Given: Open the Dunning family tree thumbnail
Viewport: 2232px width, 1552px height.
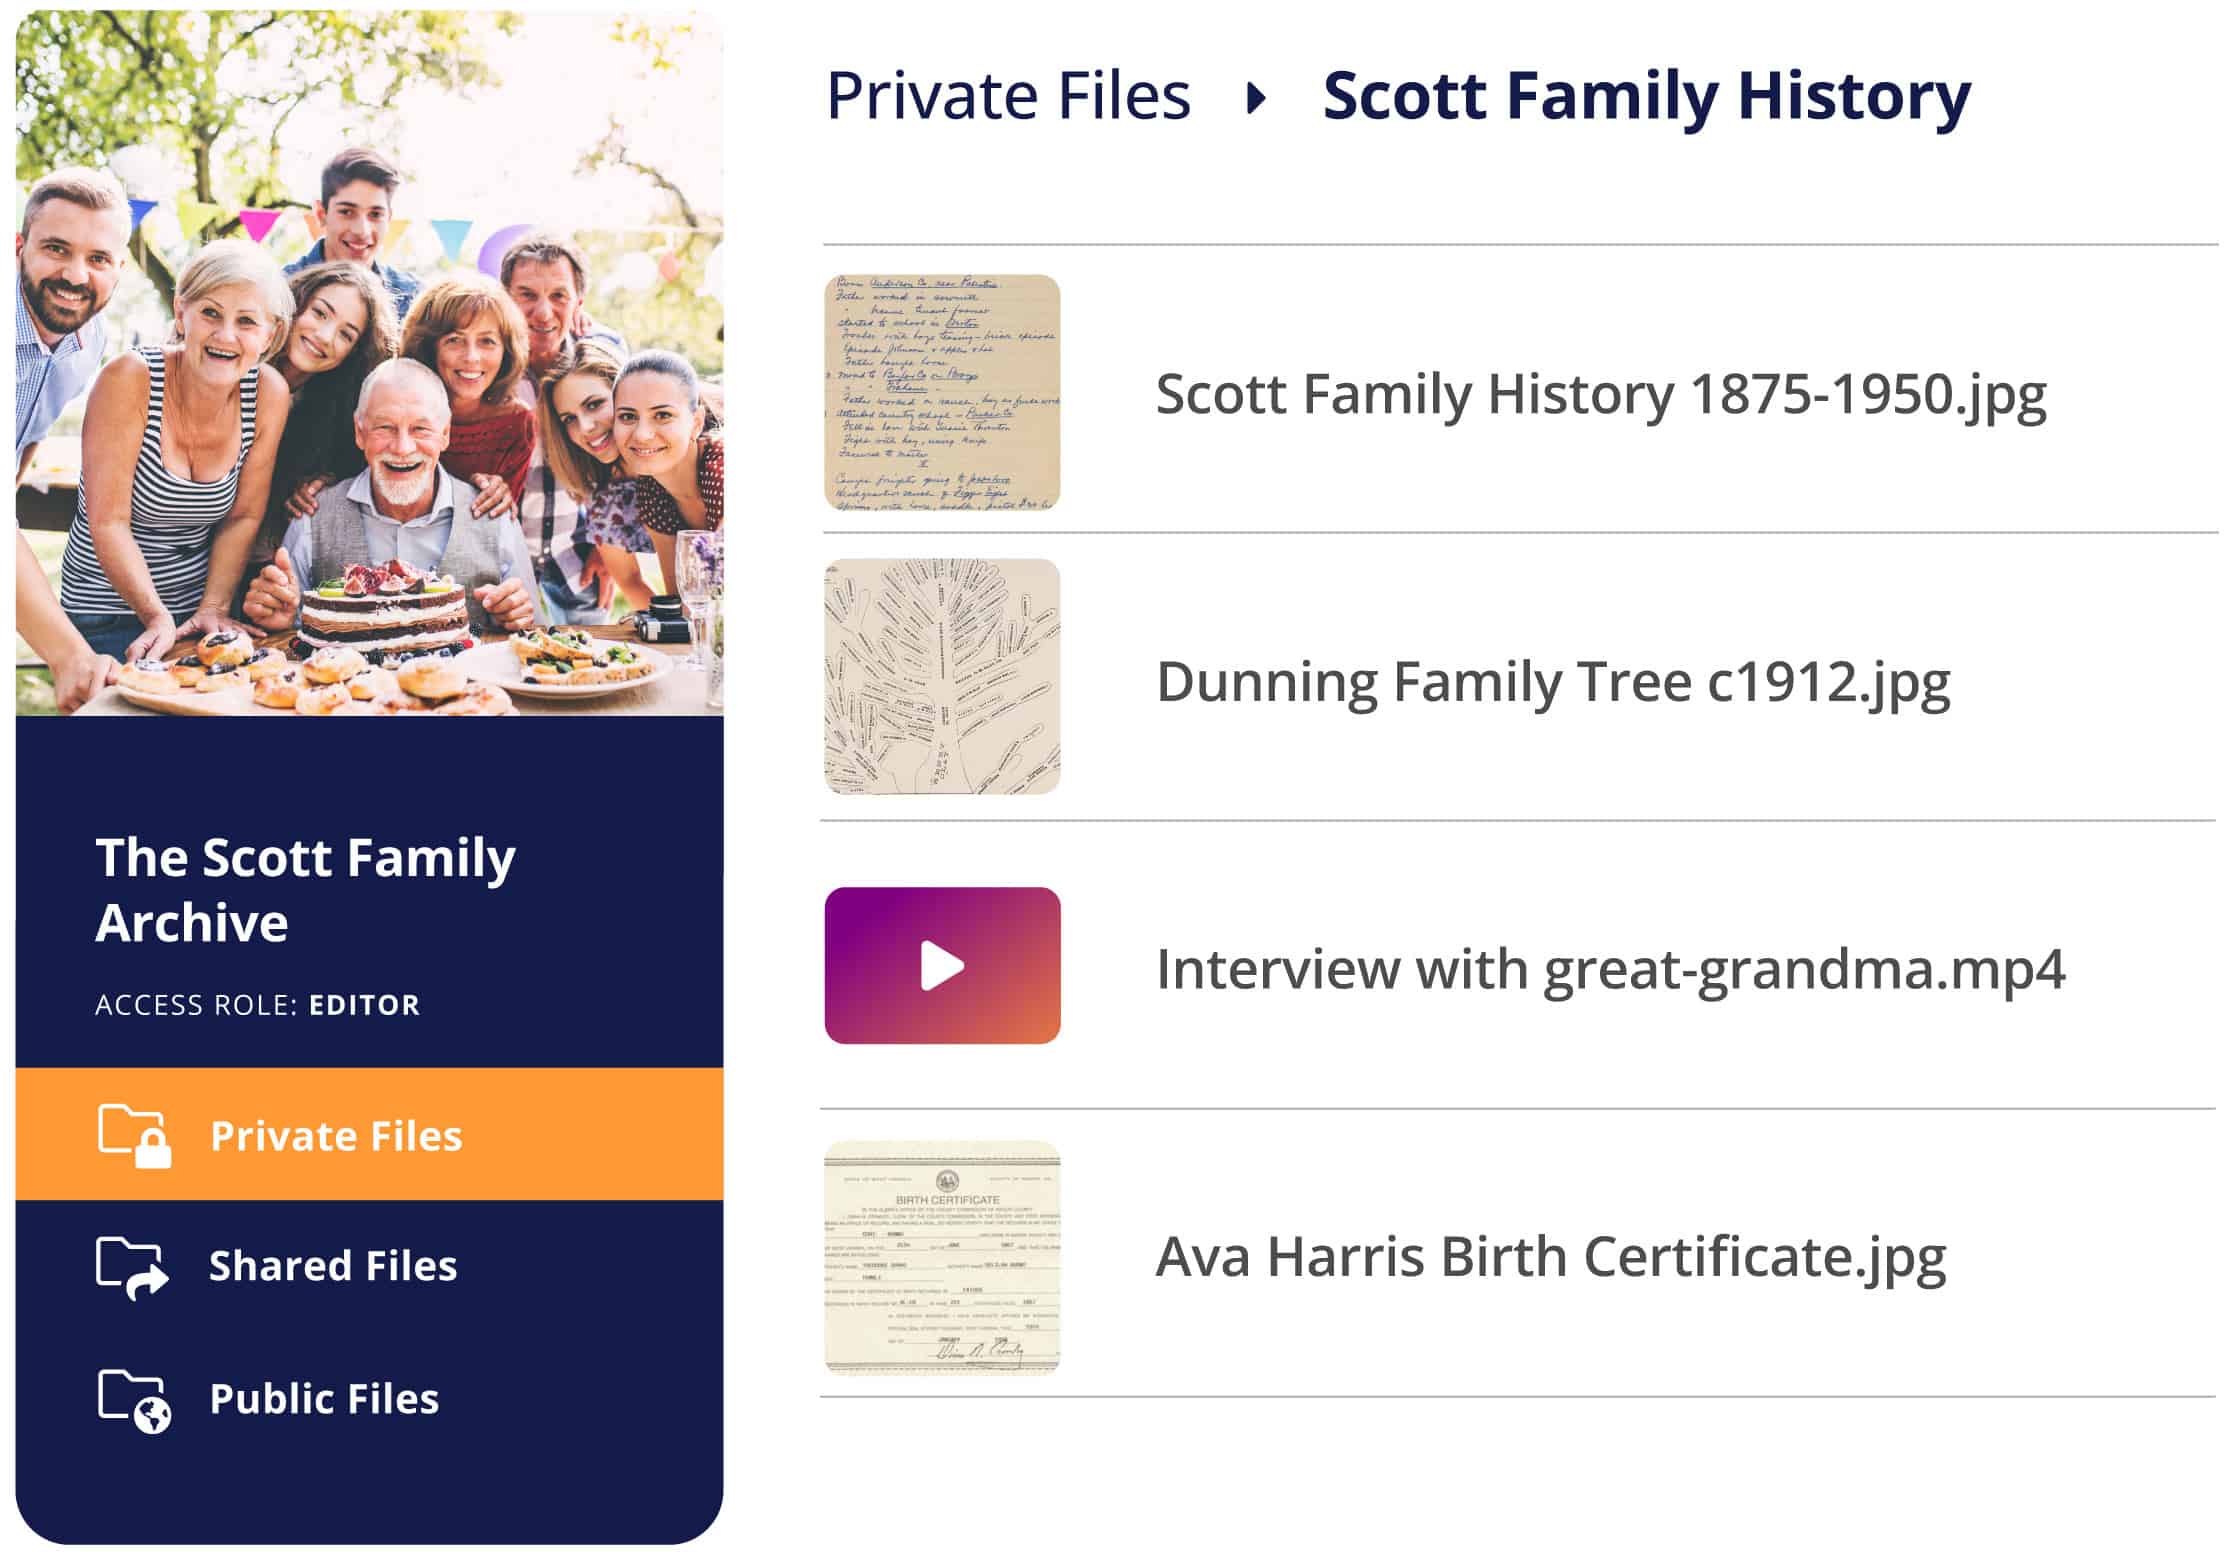Looking at the screenshot, I should click(942, 677).
